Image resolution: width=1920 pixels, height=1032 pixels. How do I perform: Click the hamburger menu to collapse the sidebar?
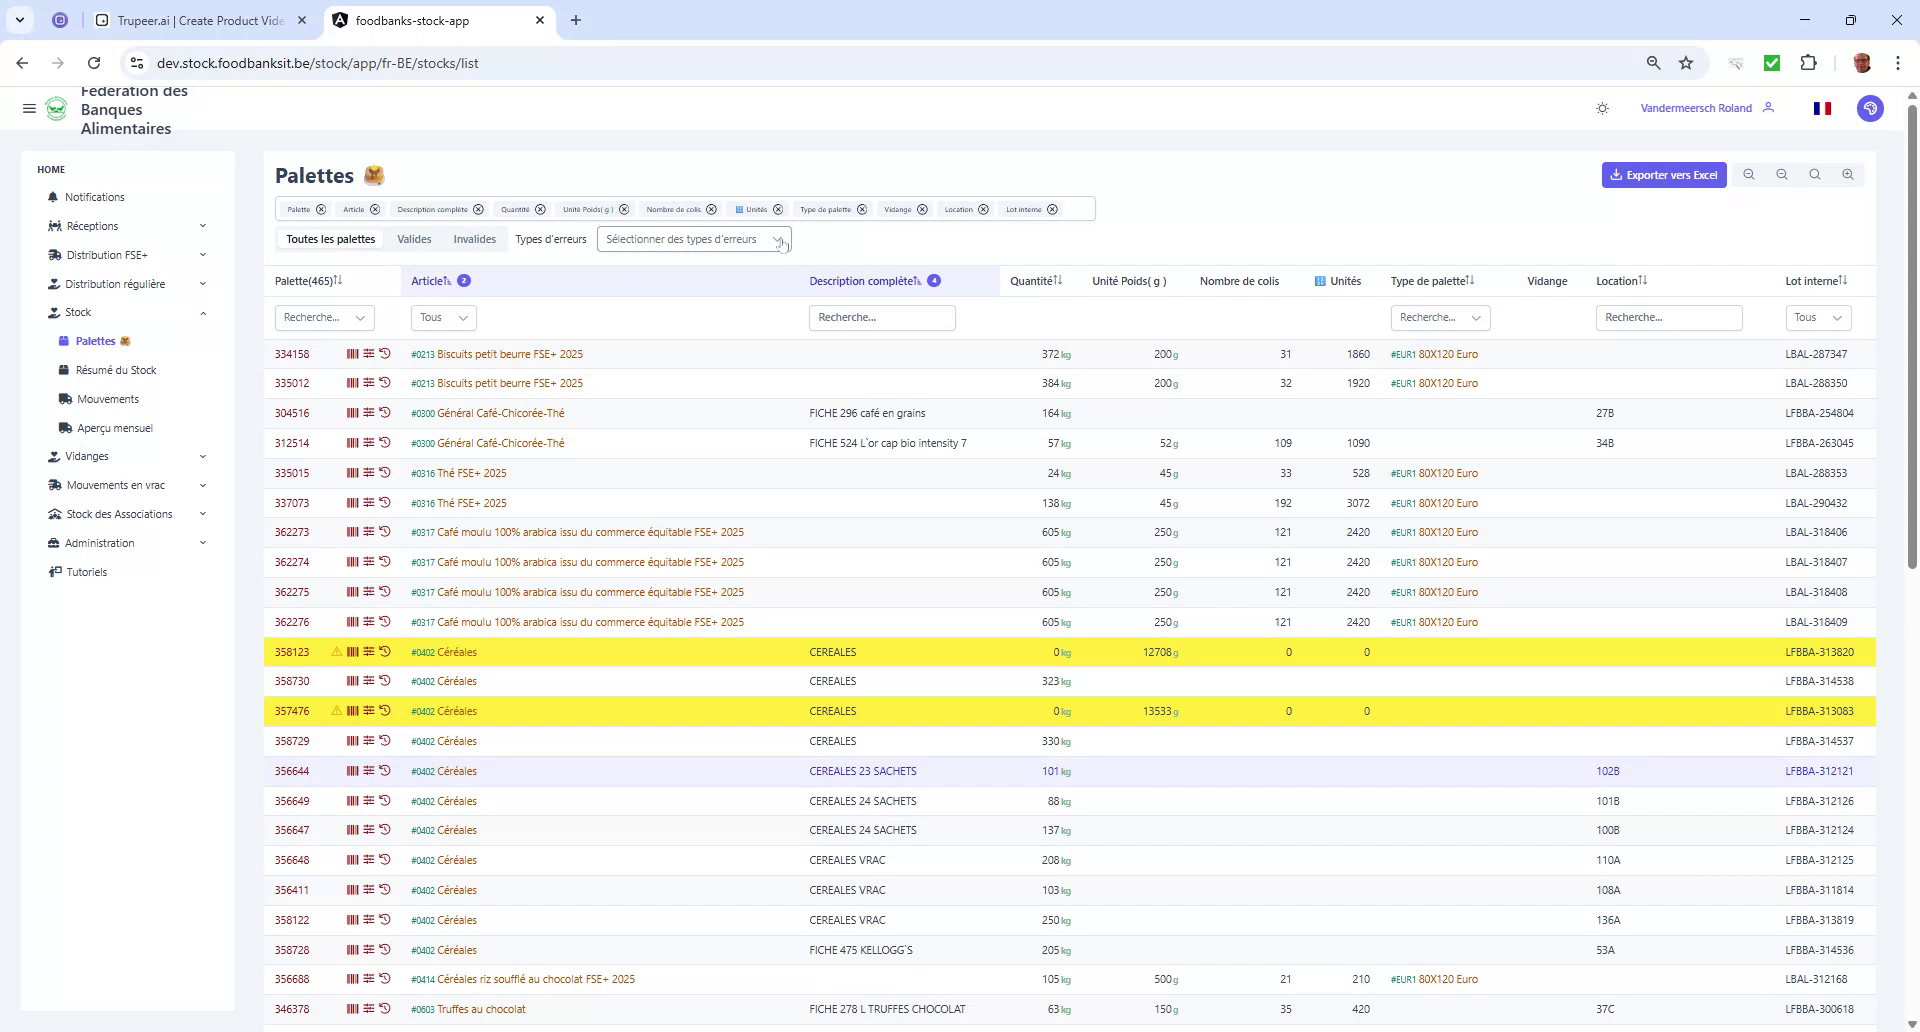click(29, 108)
